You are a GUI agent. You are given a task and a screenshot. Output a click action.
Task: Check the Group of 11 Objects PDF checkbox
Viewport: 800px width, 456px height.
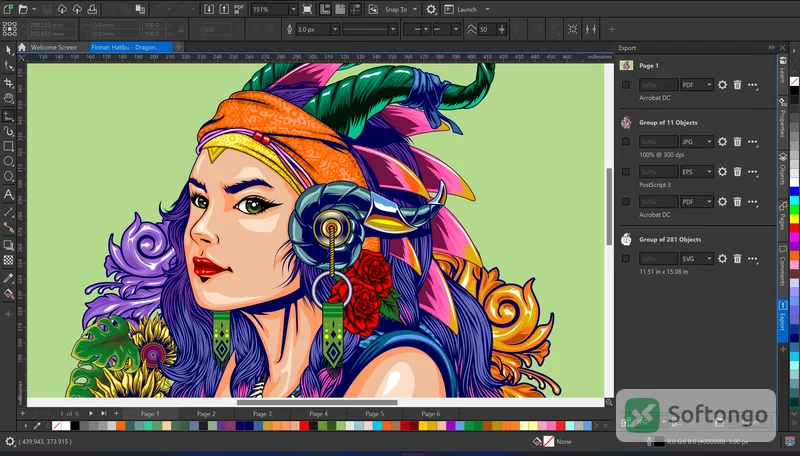tap(626, 201)
